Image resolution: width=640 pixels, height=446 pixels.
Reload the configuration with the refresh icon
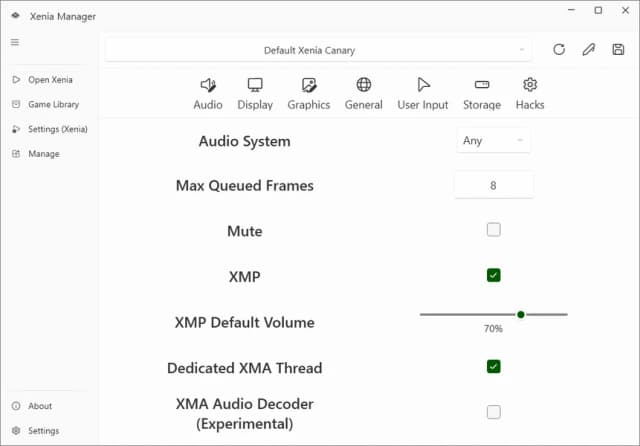click(x=559, y=49)
